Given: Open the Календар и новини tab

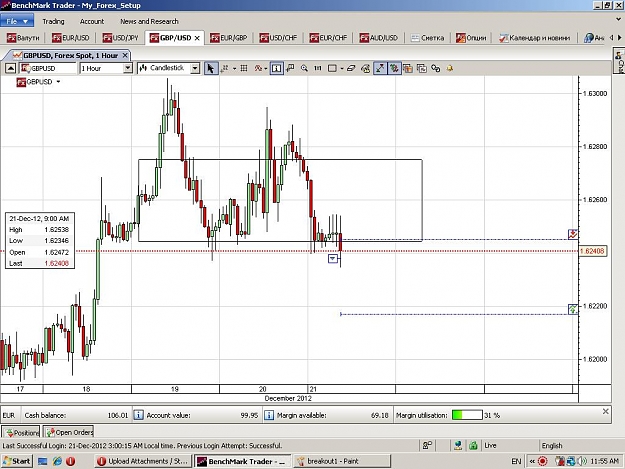Looking at the screenshot, I should [535, 38].
